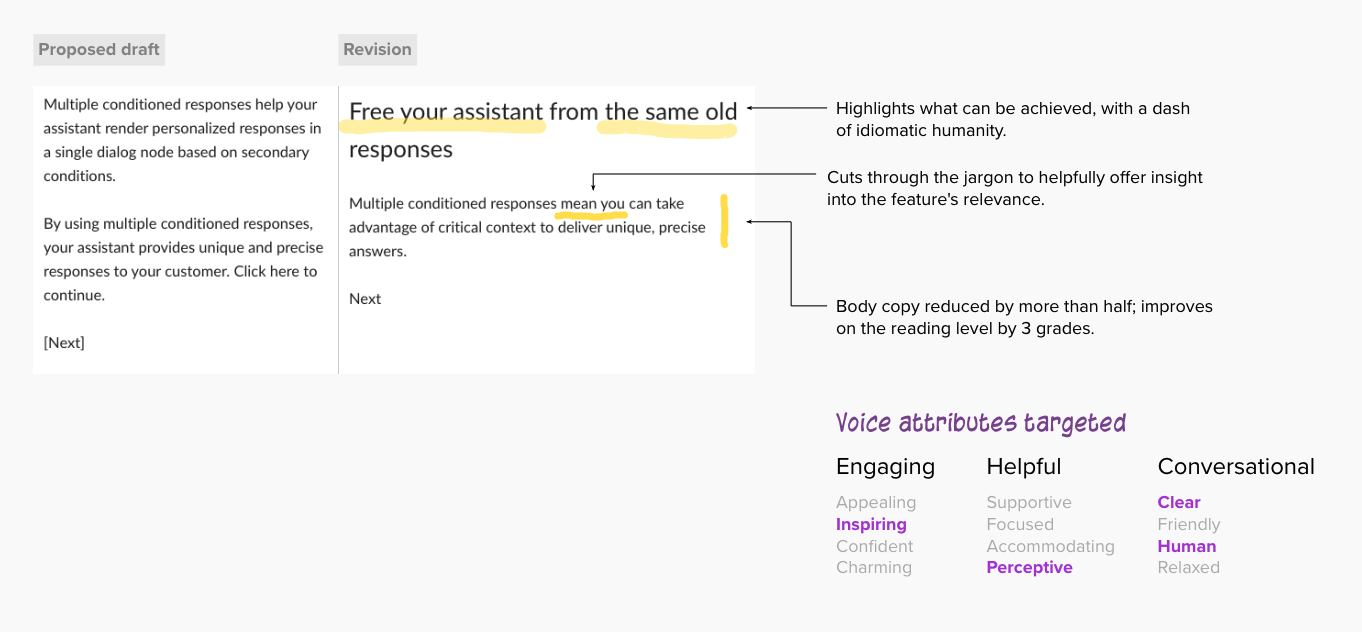
Task: Click the 'Highlights what can be achieved' annotation
Action: coord(1013,119)
